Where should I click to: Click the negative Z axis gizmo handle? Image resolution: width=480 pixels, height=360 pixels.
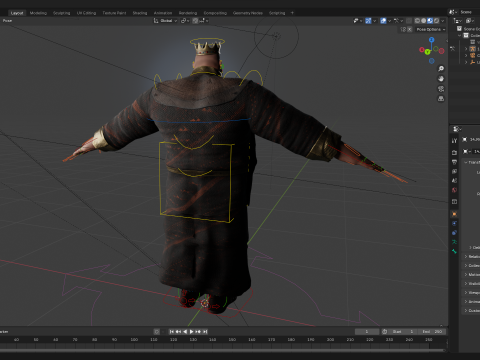tap(432, 61)
